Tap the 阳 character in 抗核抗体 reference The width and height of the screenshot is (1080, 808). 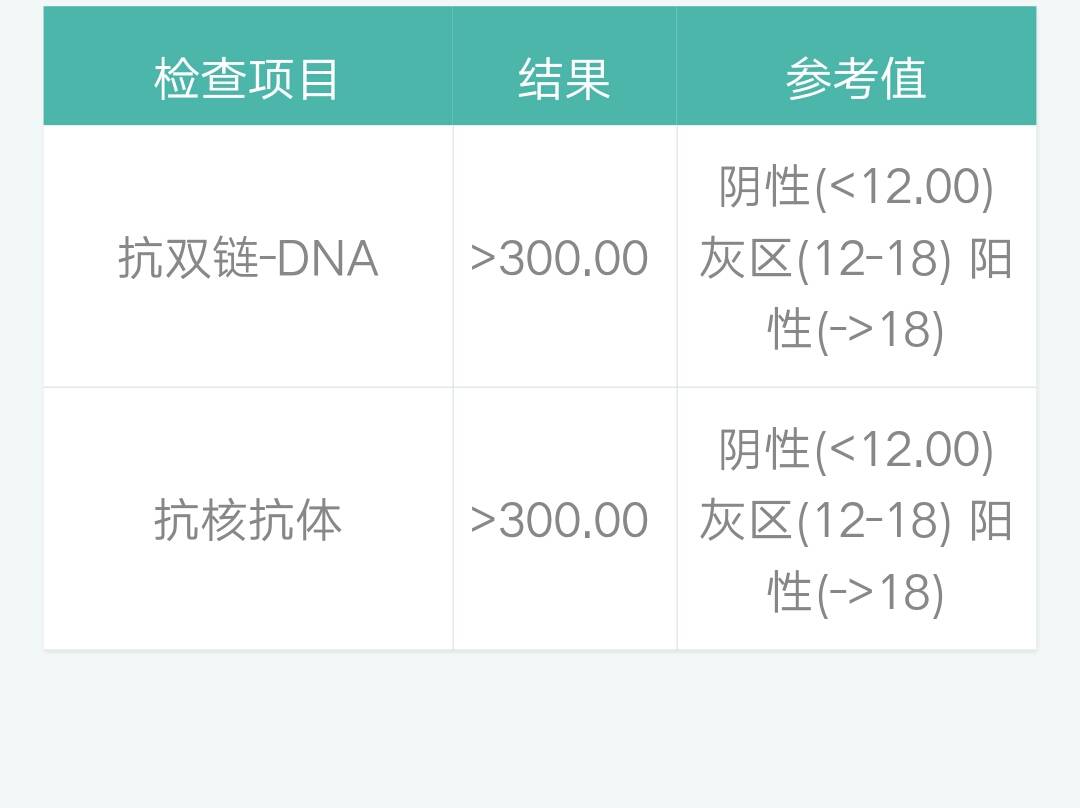tap(991, 521)
